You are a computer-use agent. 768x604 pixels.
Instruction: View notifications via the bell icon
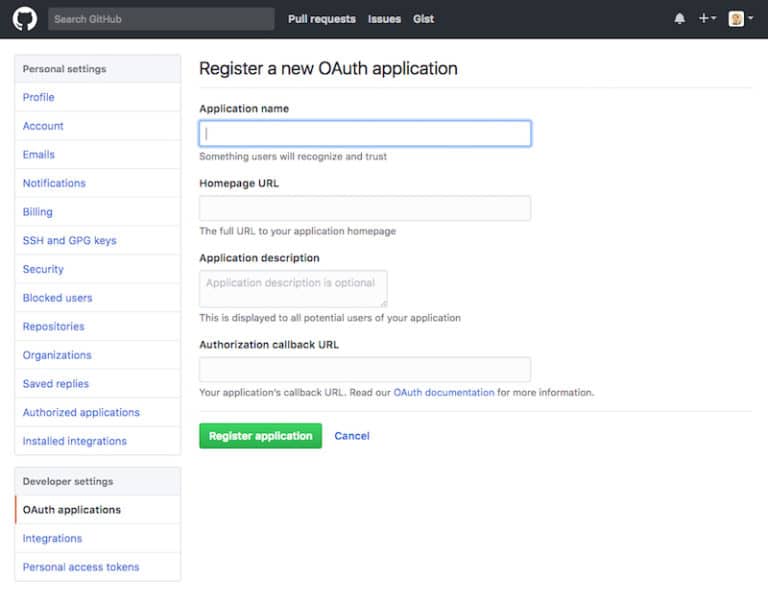[679, 19]
